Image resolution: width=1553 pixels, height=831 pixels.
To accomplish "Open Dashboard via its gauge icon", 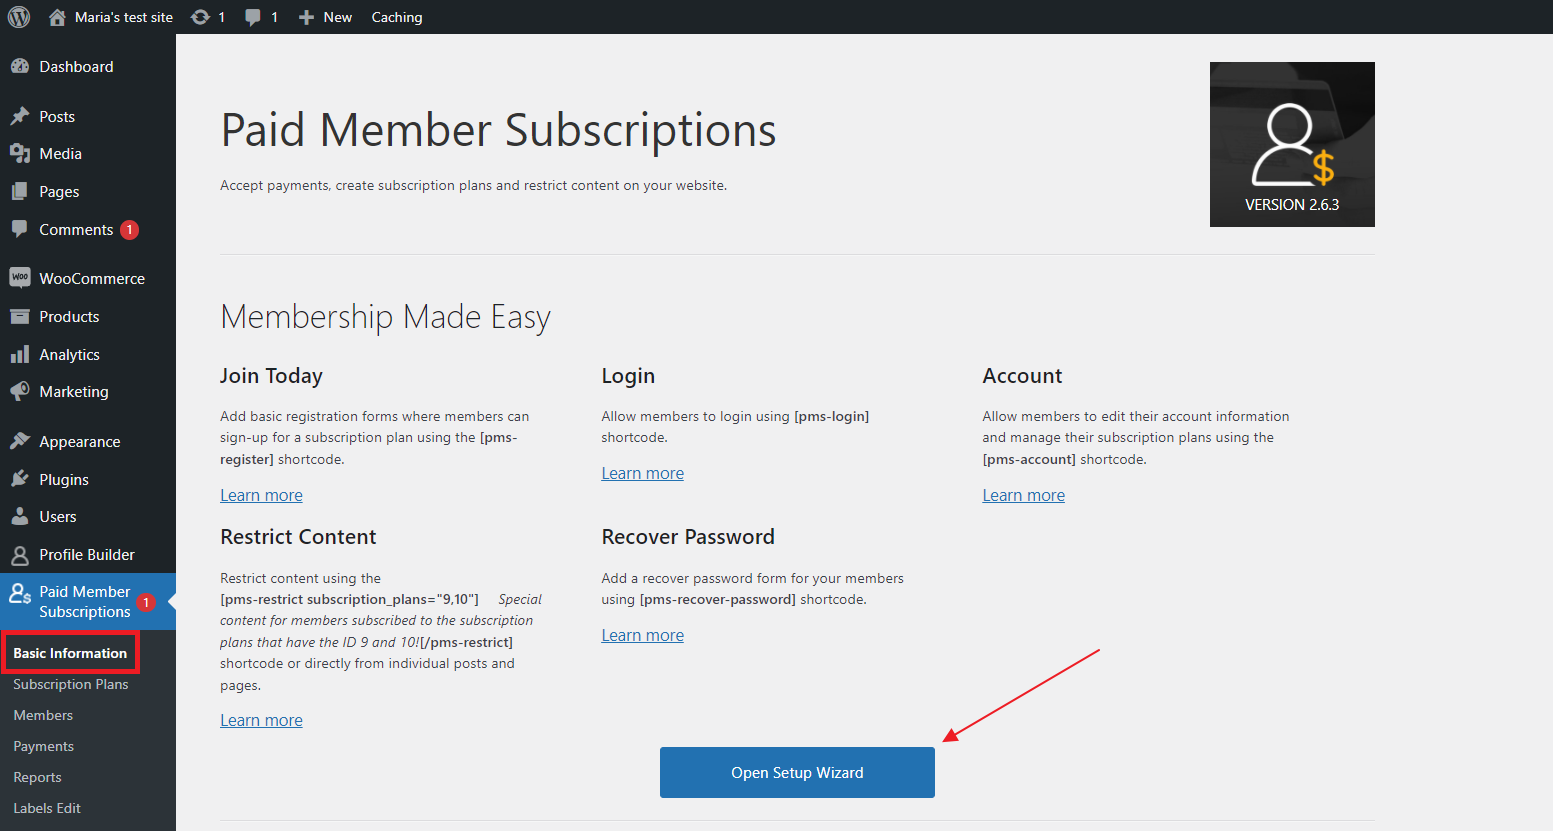I will click(x=20, y=66).
